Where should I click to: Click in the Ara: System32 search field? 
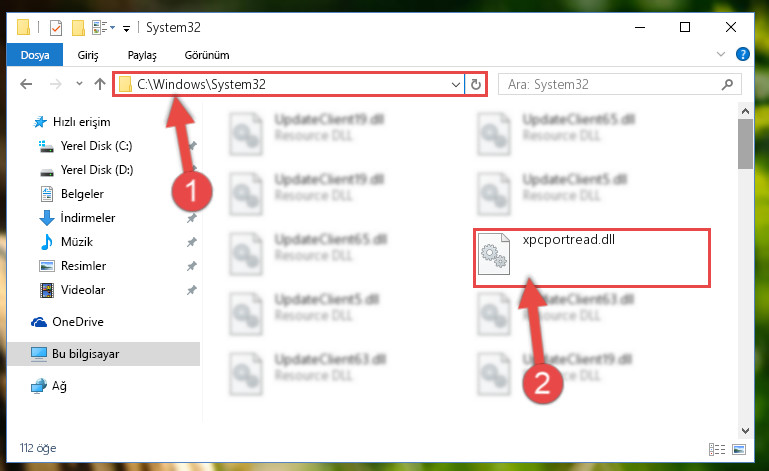[619, 84]
